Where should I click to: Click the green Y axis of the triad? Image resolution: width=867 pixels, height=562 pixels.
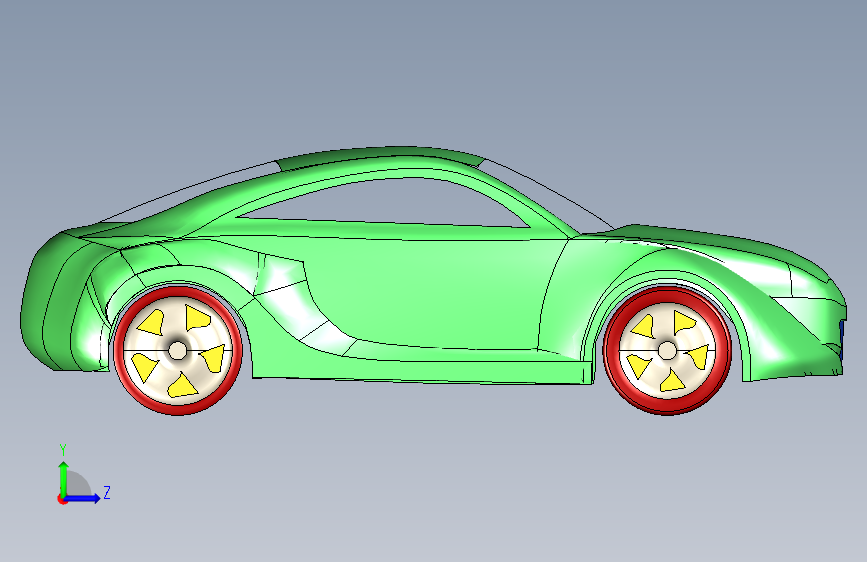(64, 479)
